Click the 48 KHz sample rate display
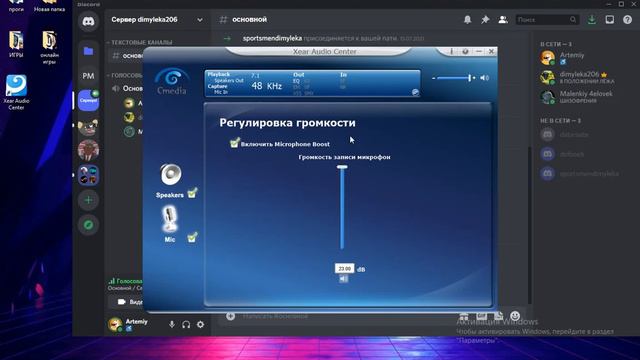Screen dimensions: 640x360 coord(267,86)
